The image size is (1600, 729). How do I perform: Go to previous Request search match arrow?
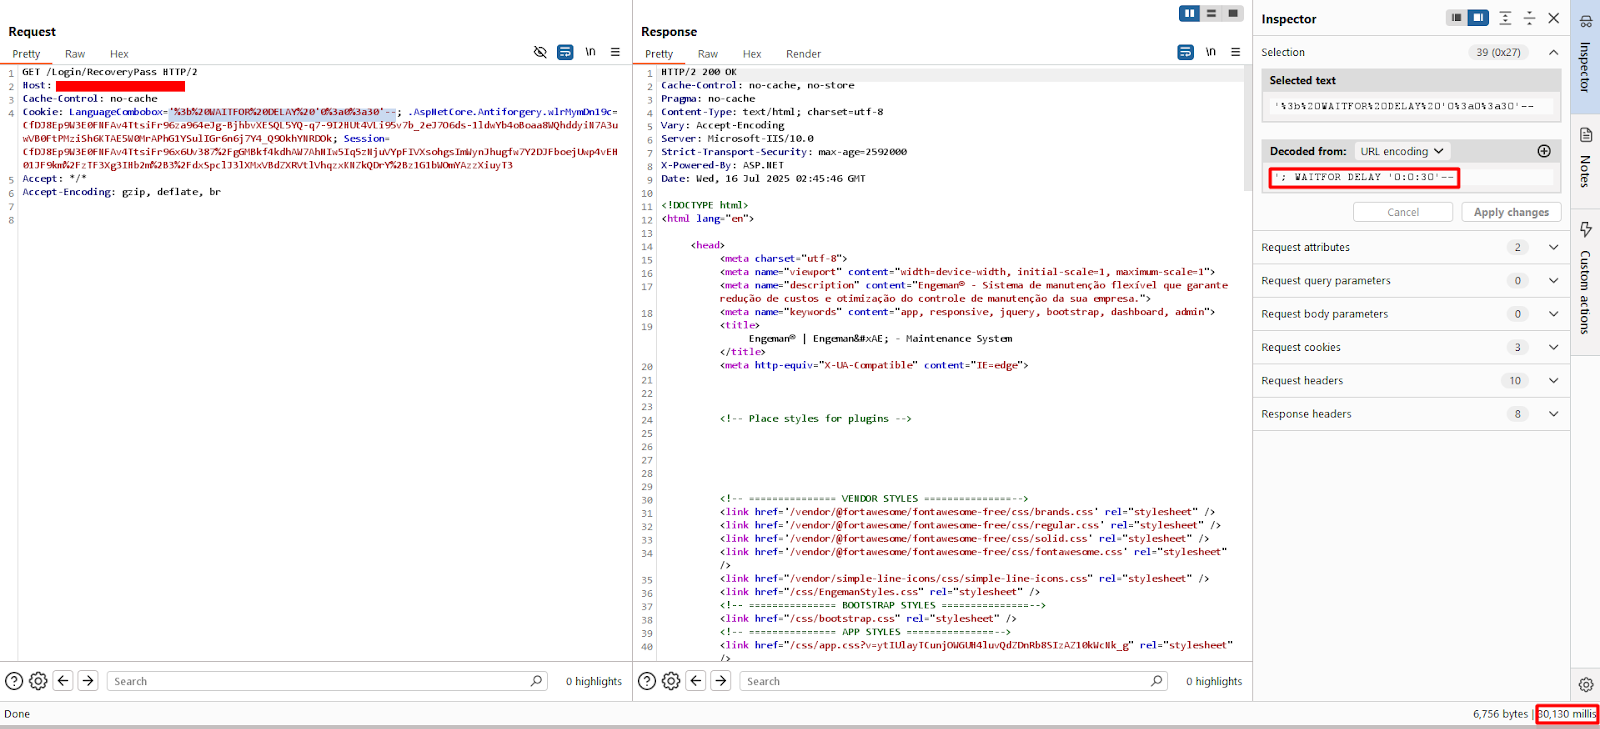point(63,681)
